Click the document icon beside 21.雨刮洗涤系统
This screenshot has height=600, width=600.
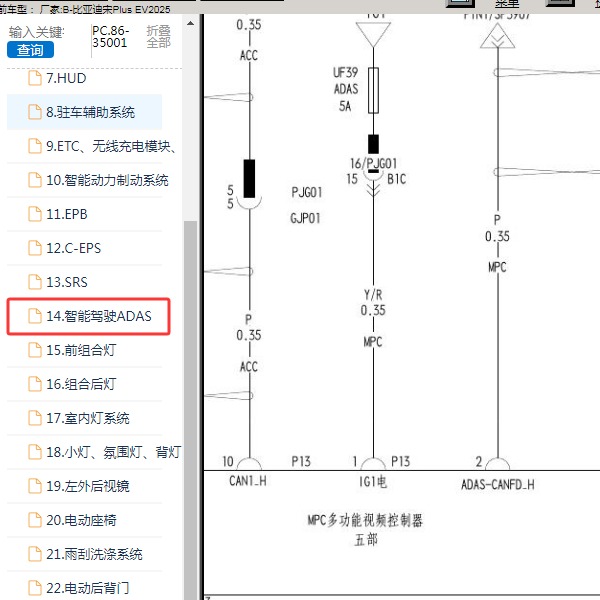click(35, 554)
